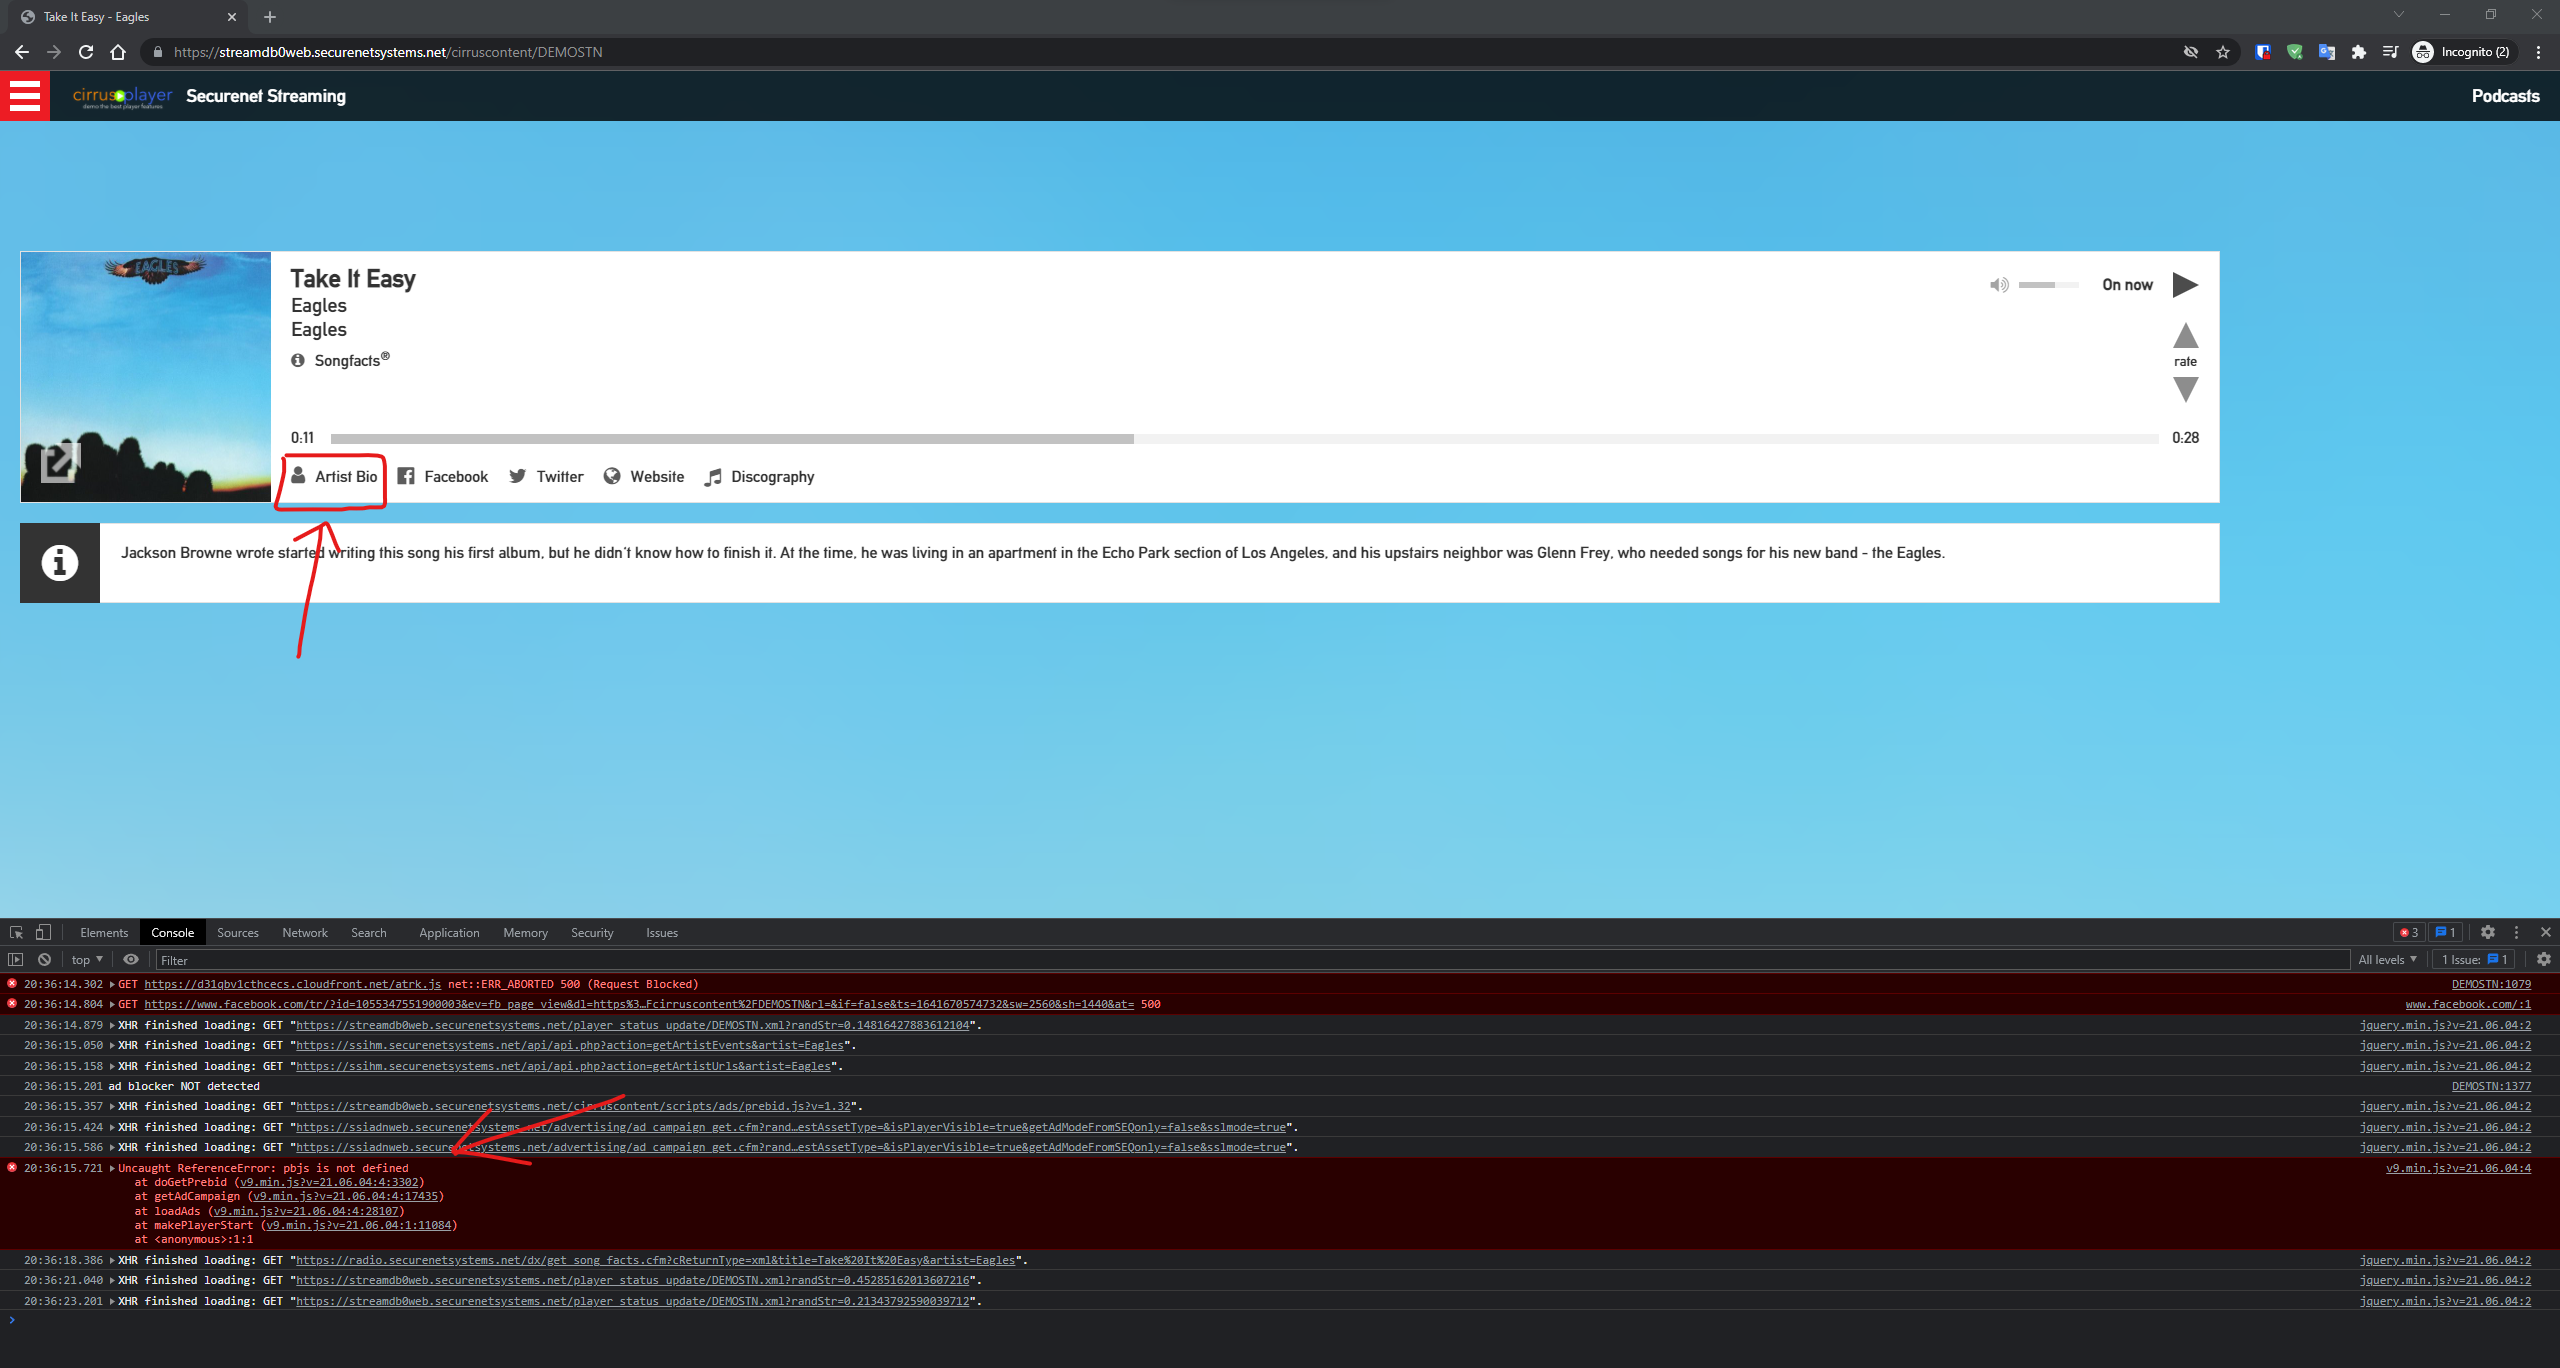2560x1368 pixels.
Task: Open the DevTools three-dot customize menu
Action: (x=2516, y=932)
